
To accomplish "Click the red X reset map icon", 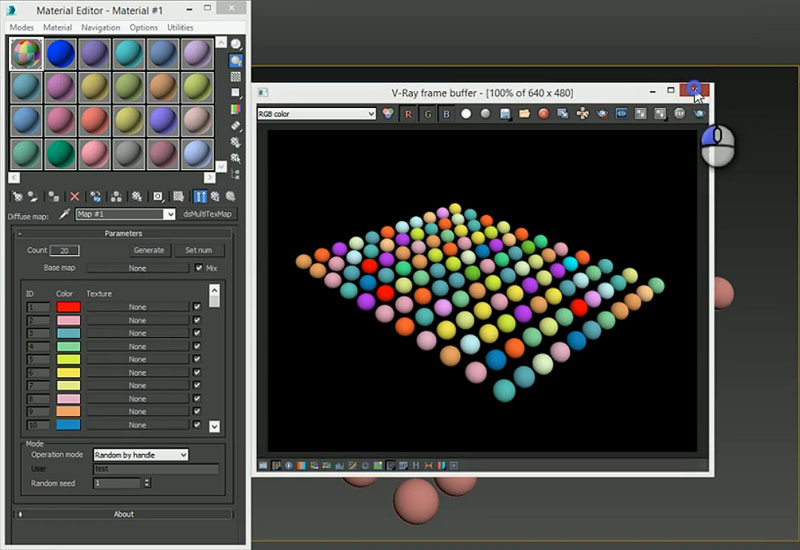I will pos(74,197).
